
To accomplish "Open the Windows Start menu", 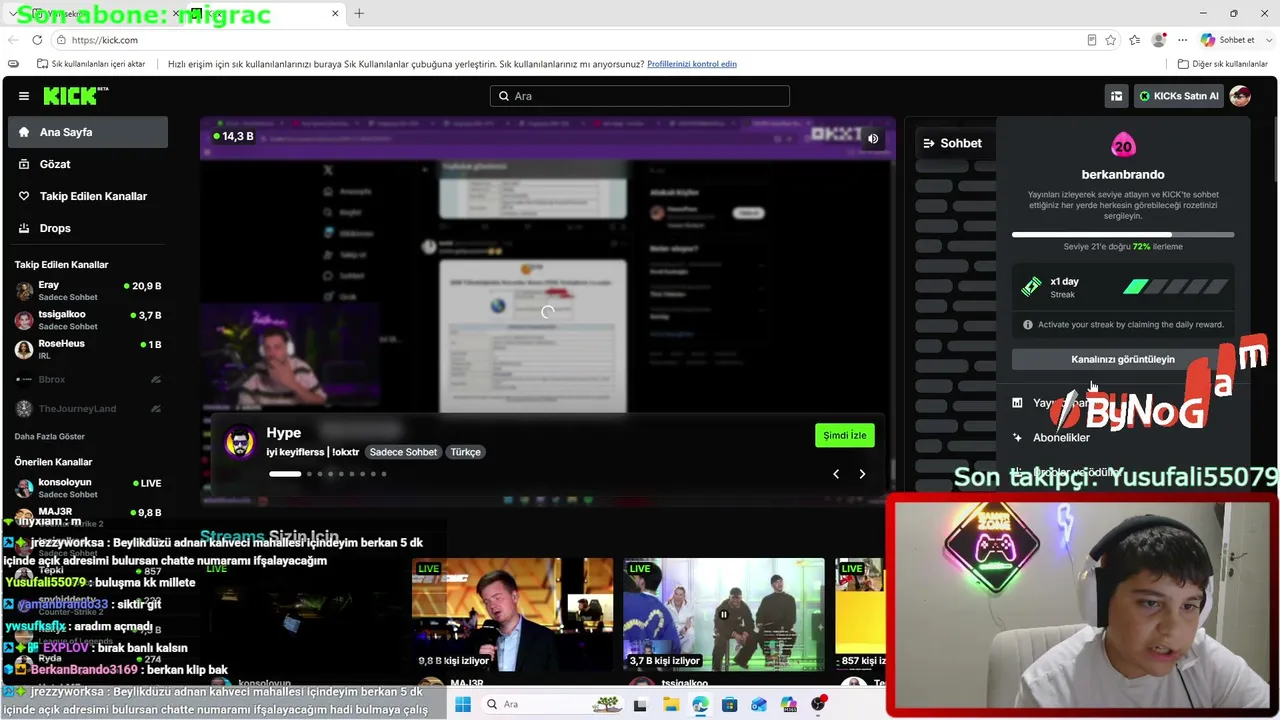I will click(462, 704).
